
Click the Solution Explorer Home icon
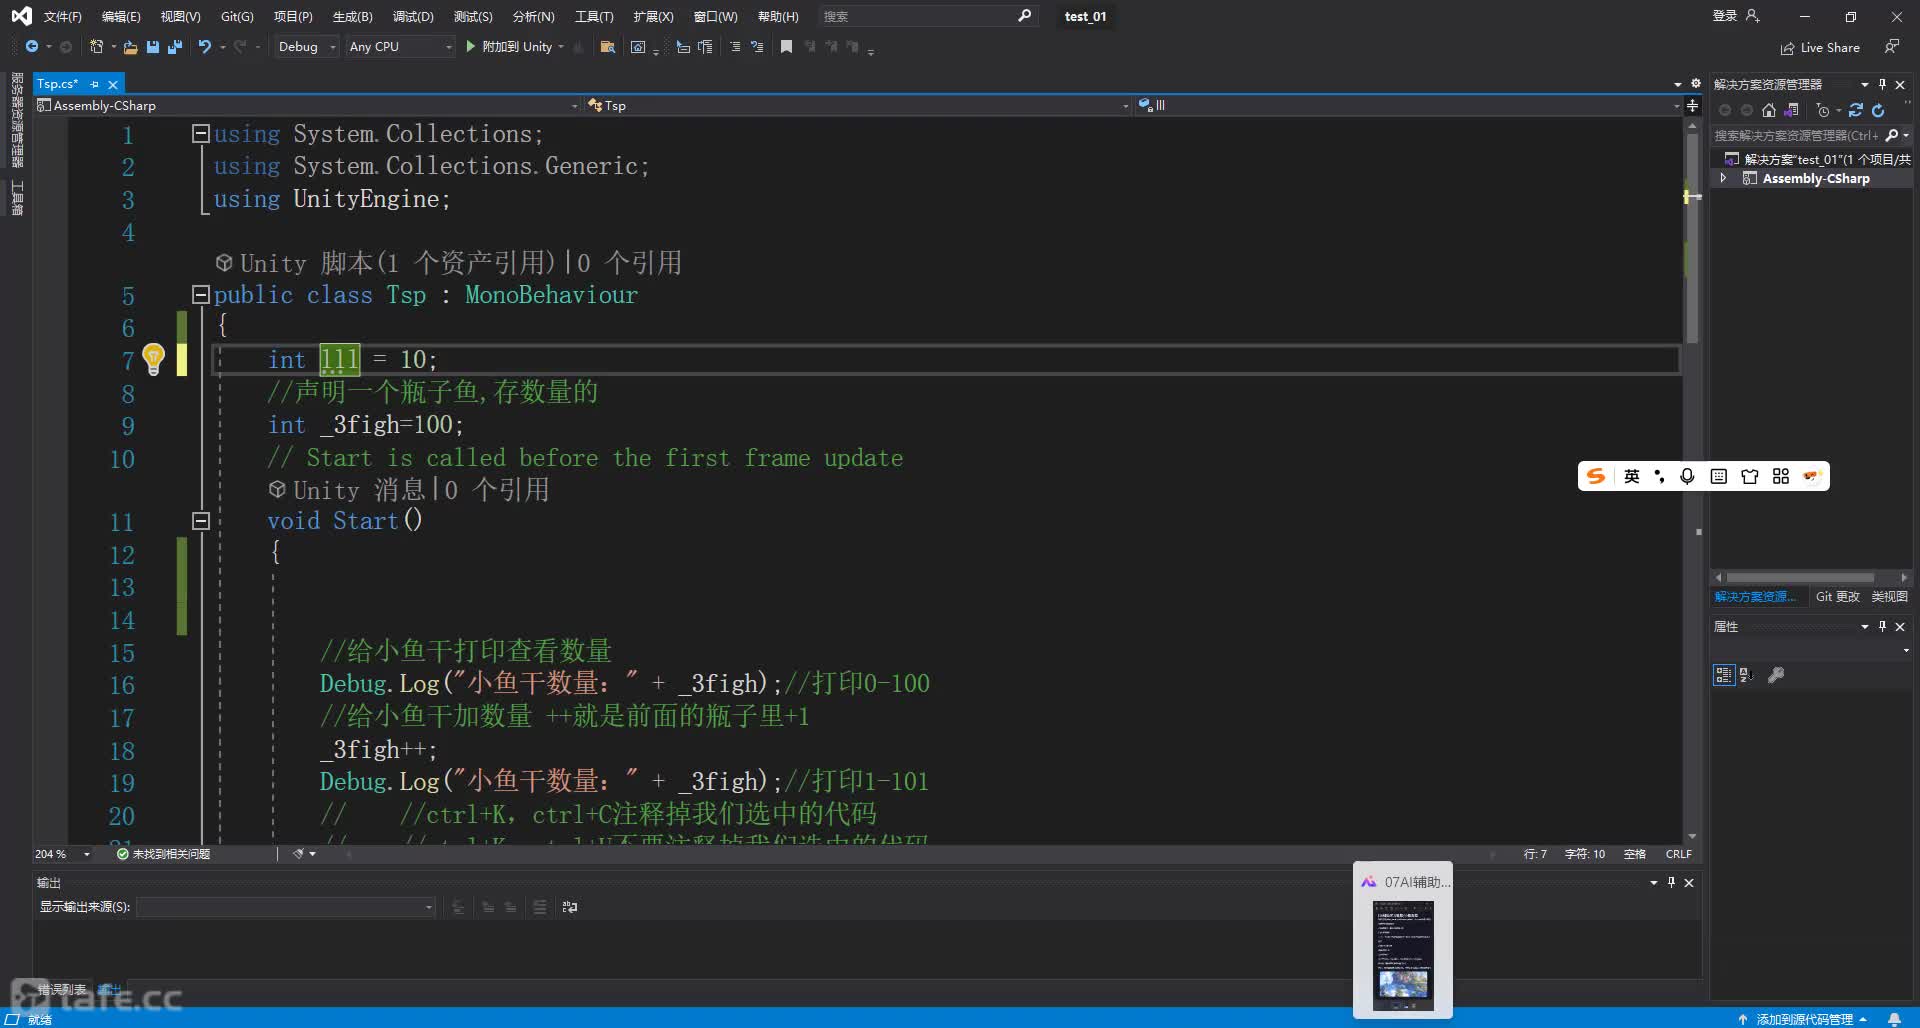coord(1769,110)
